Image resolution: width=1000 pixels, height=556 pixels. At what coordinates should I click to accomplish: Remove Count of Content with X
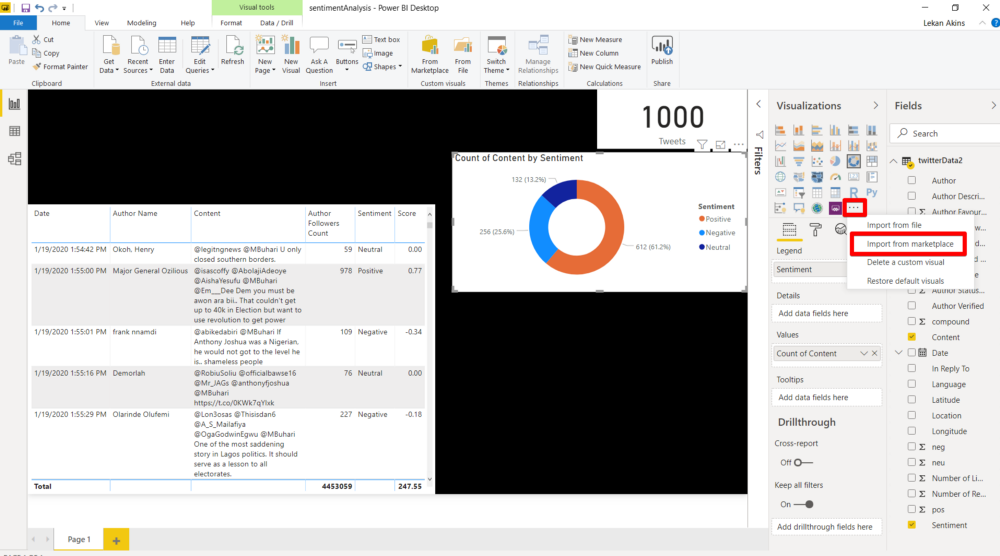[x=875, y=353]
